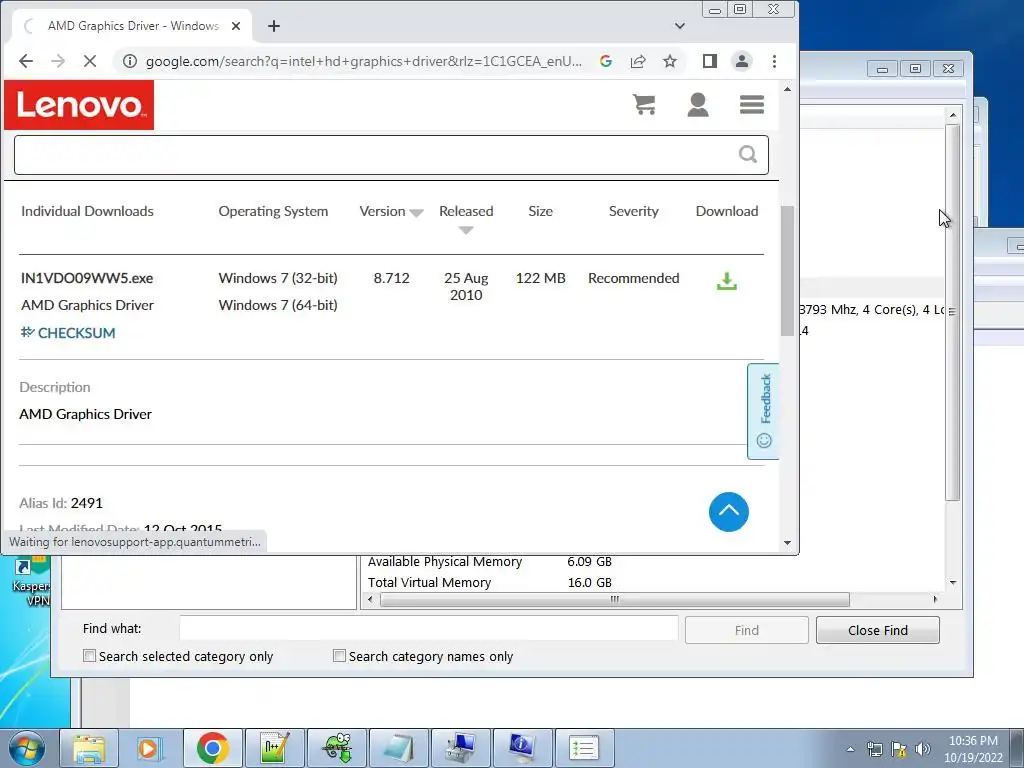Click the Severity column header
The image size is (1024, 768).
pyautogui.click(x=633, y=212)
